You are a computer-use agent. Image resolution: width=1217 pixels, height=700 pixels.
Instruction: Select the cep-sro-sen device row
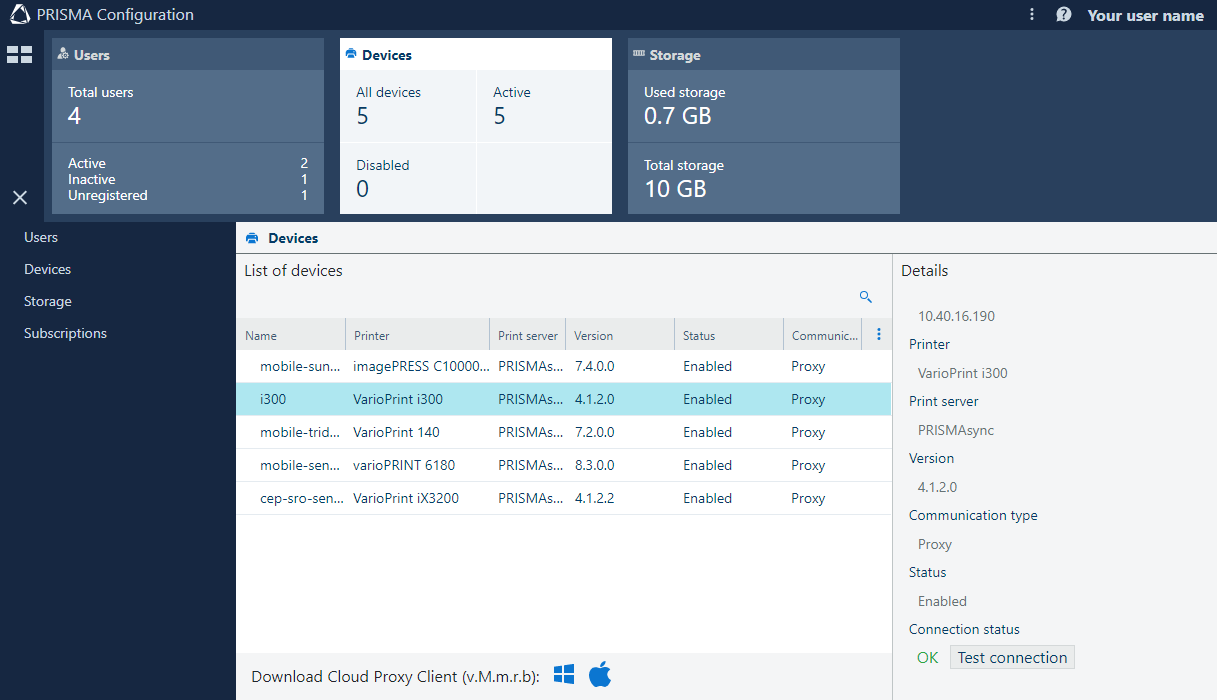[x=564, y=498]
